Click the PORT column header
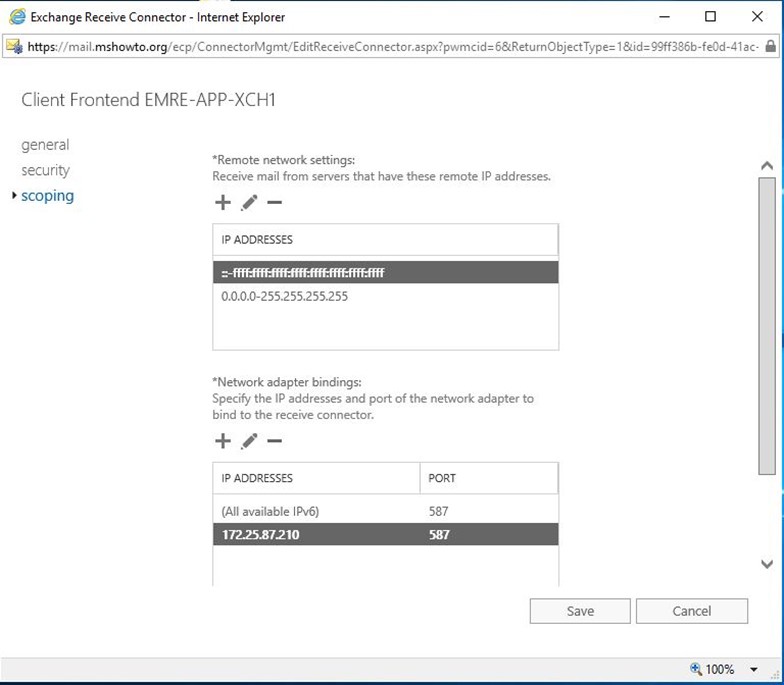Screen dimensions: 784x685 click(489, 478)
